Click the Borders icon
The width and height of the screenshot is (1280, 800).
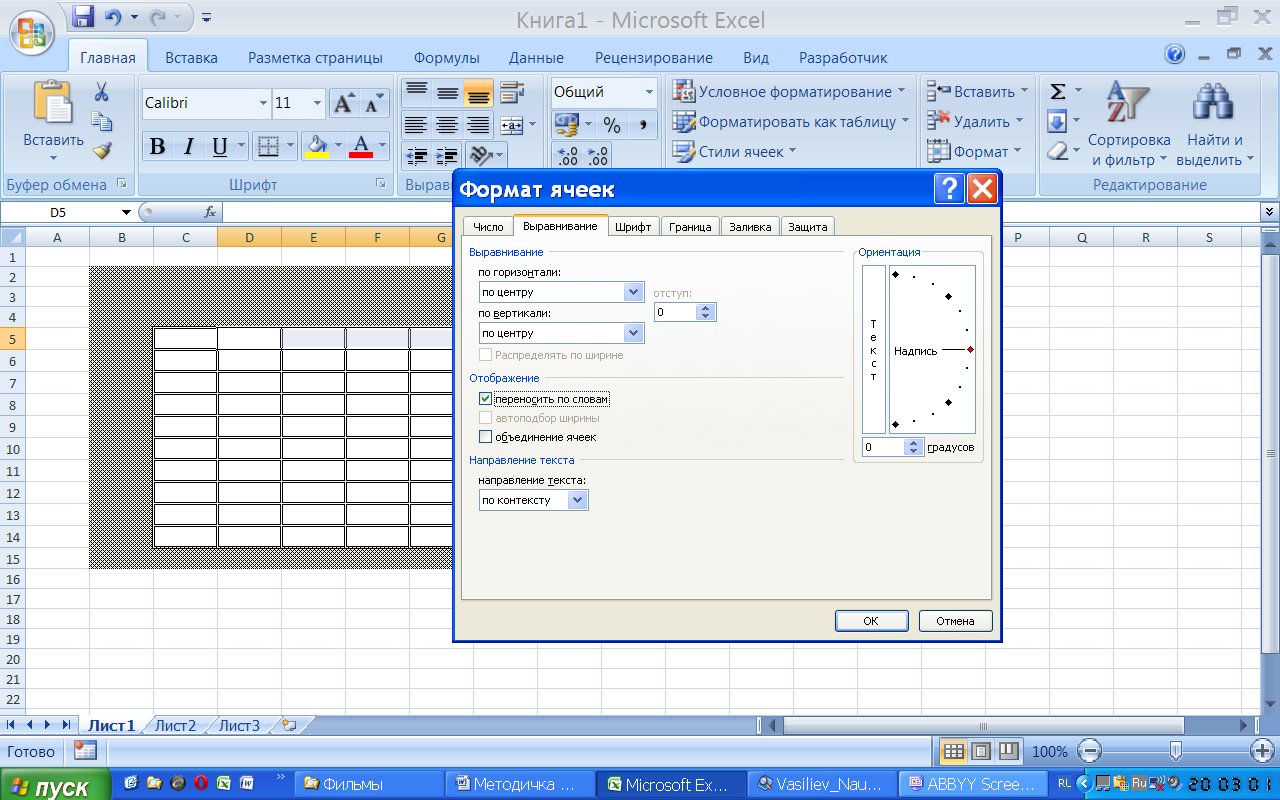tap(268, 147)
